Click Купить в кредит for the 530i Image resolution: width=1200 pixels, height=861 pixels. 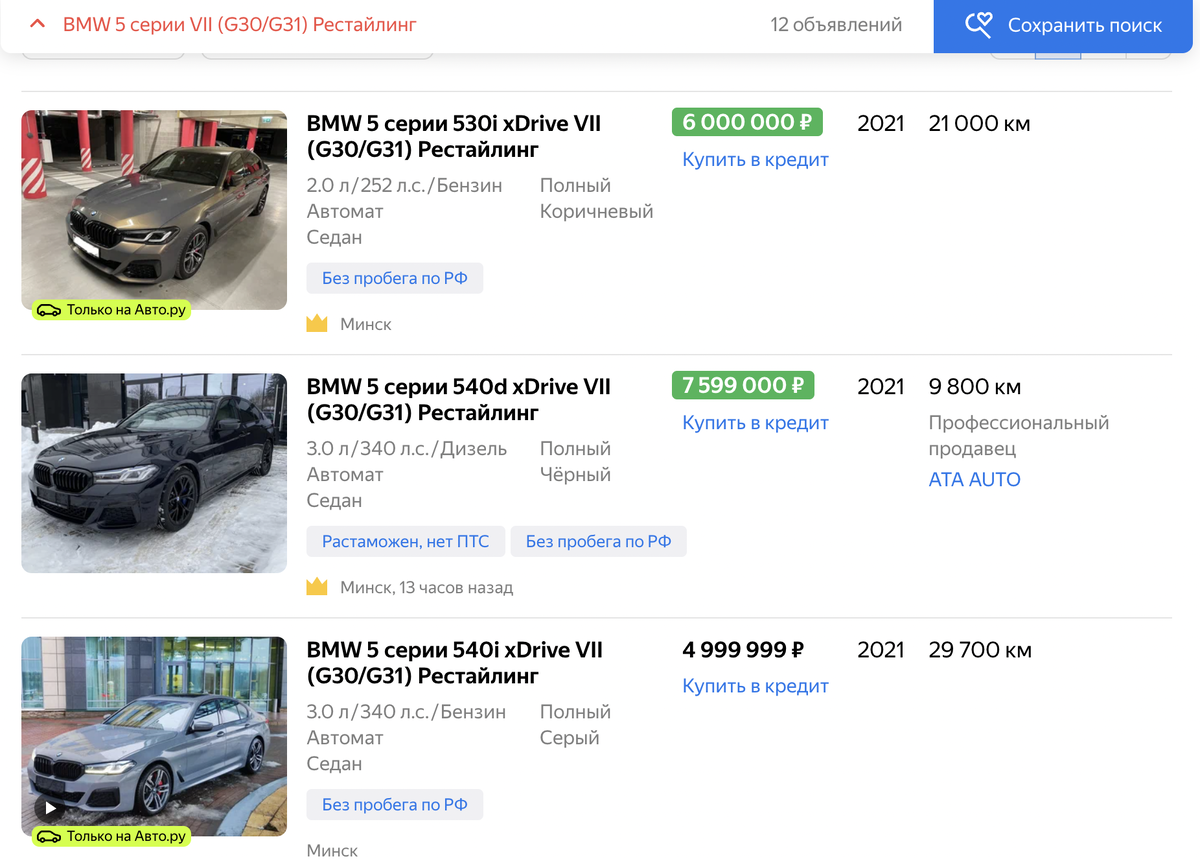(755, 160)
